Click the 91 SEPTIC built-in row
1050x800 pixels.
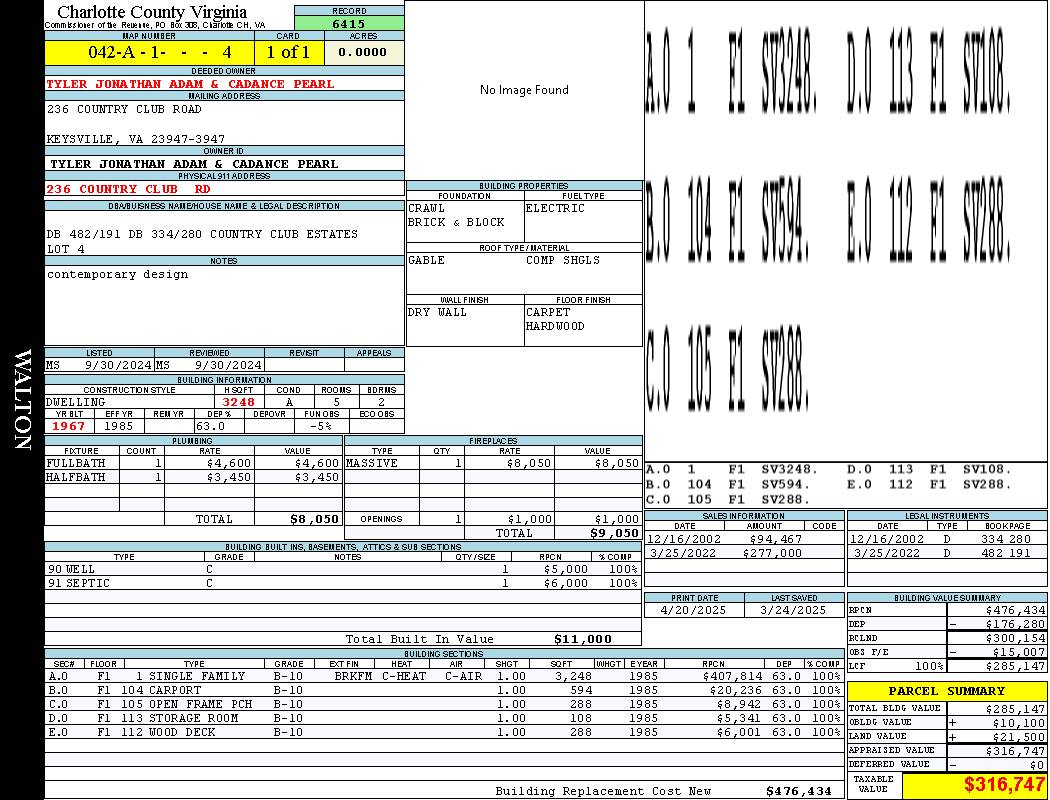(343, 584)
